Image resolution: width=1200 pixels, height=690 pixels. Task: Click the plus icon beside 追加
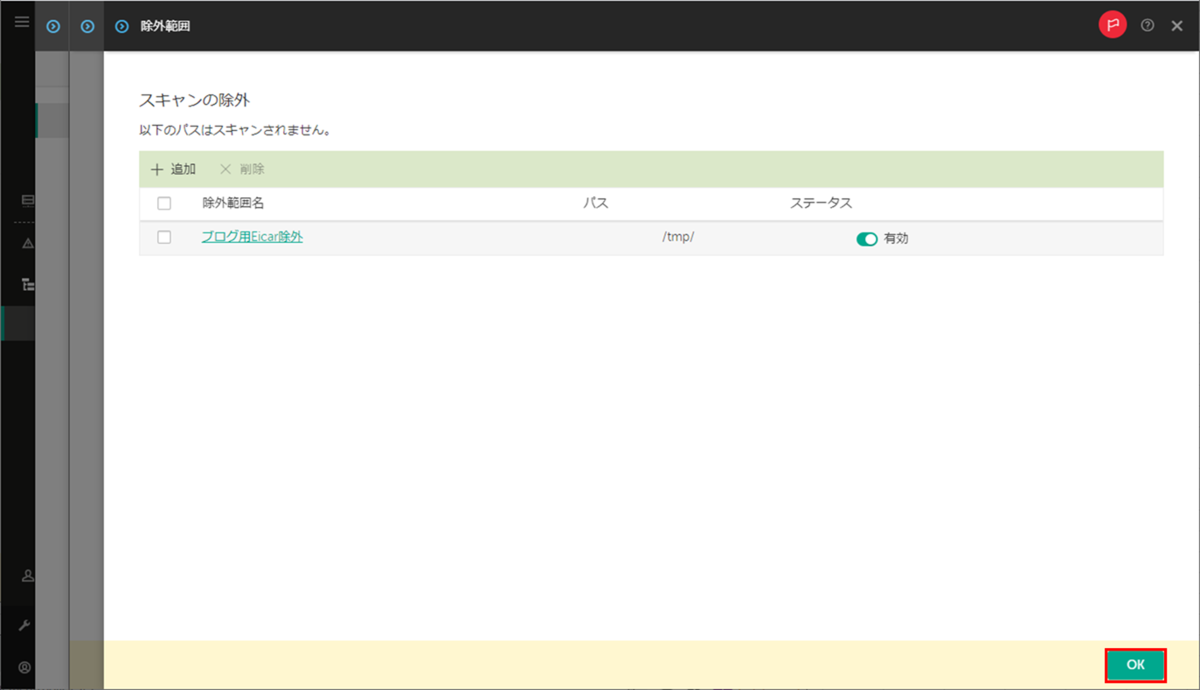(155, 169)
